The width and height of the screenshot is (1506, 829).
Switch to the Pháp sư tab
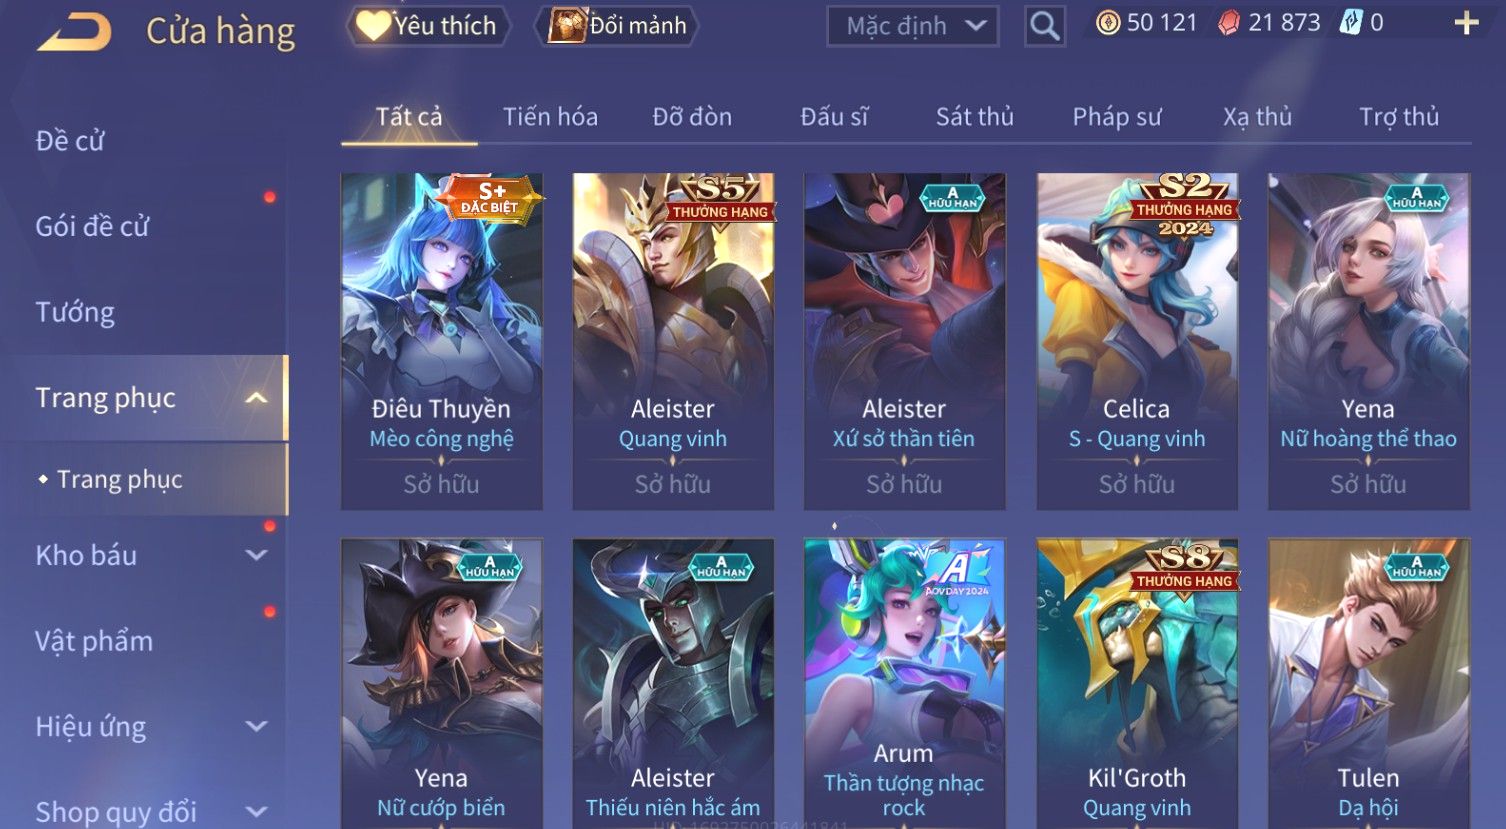[1117, 117]
